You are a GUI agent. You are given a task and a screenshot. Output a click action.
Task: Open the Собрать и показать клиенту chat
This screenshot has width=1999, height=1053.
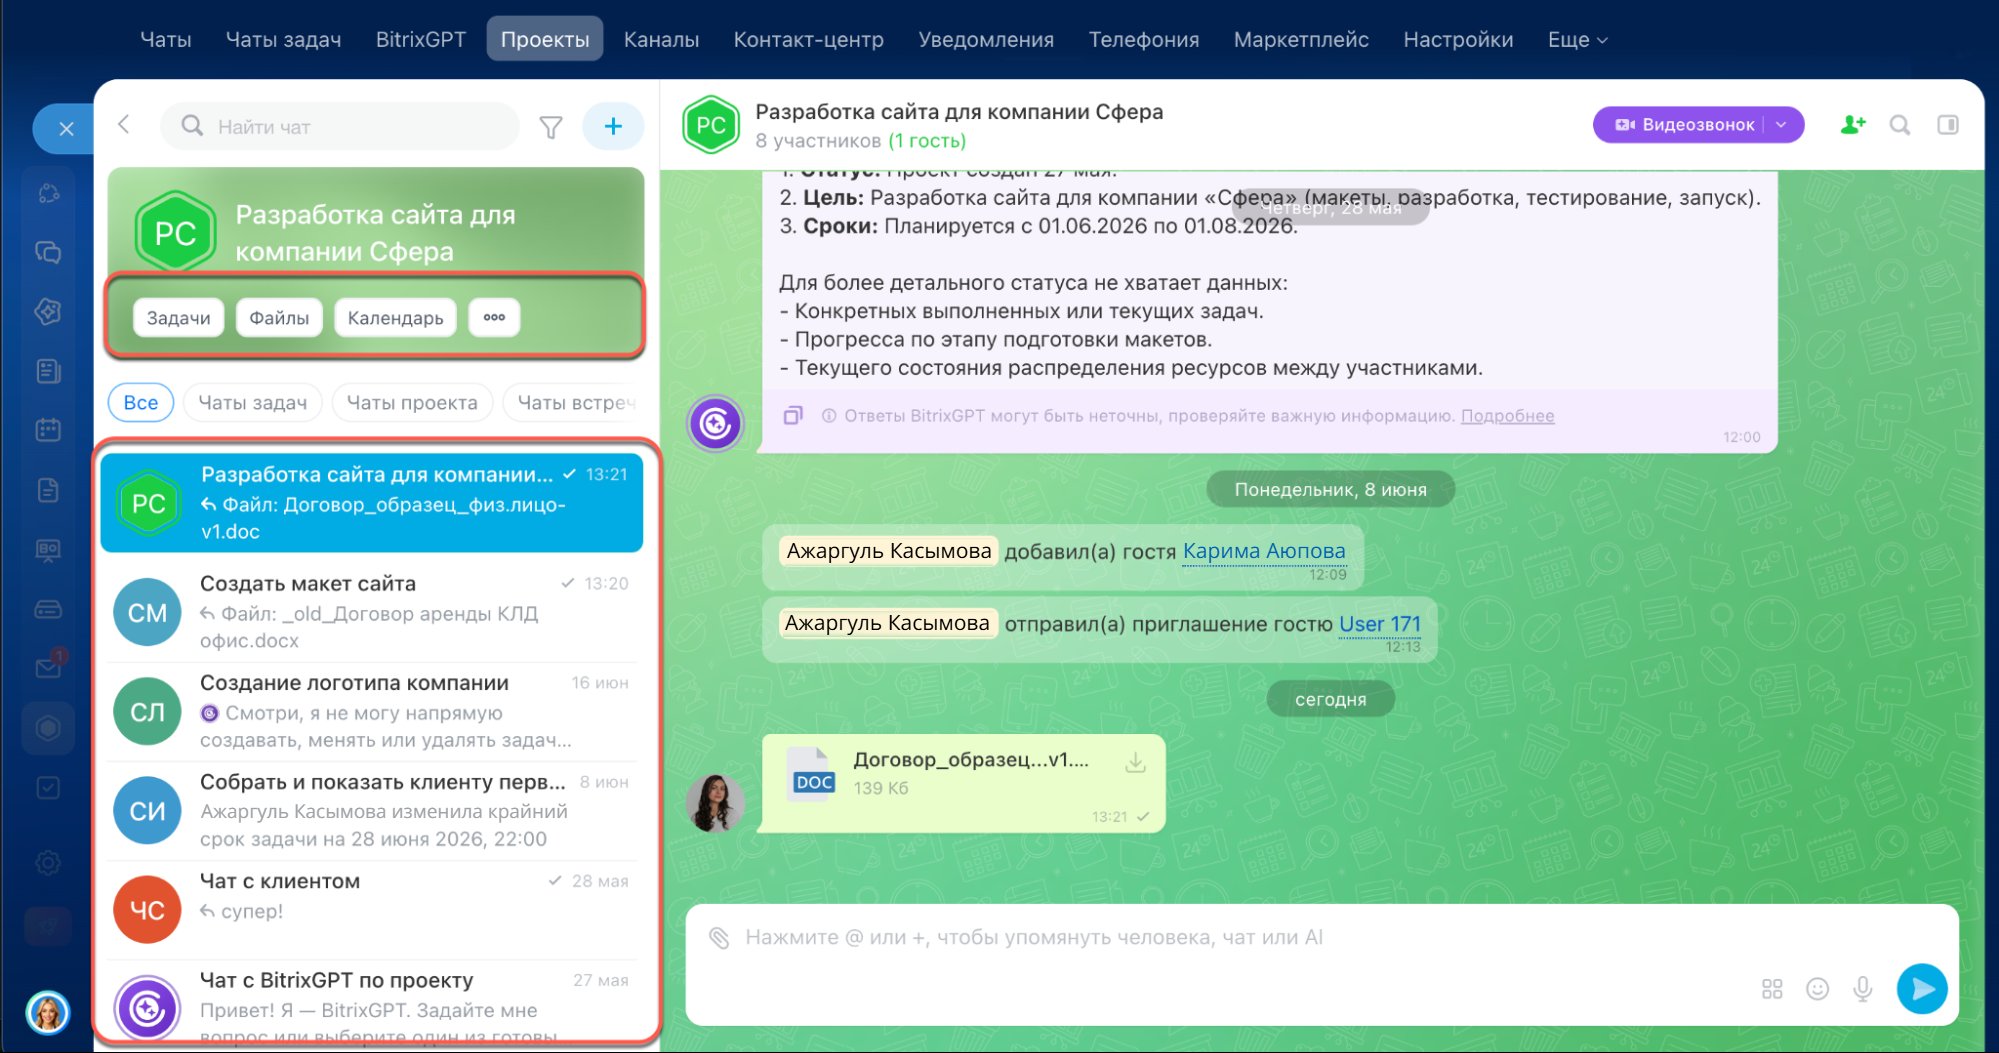[x=372, y=810]
